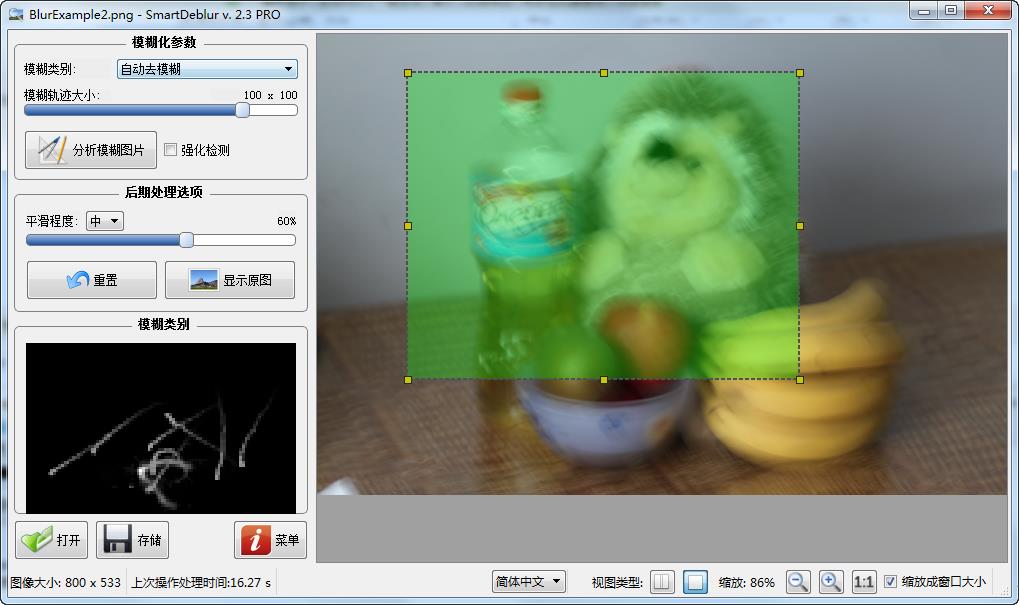Click 显示原图 to show the original

tap(230, 280)
